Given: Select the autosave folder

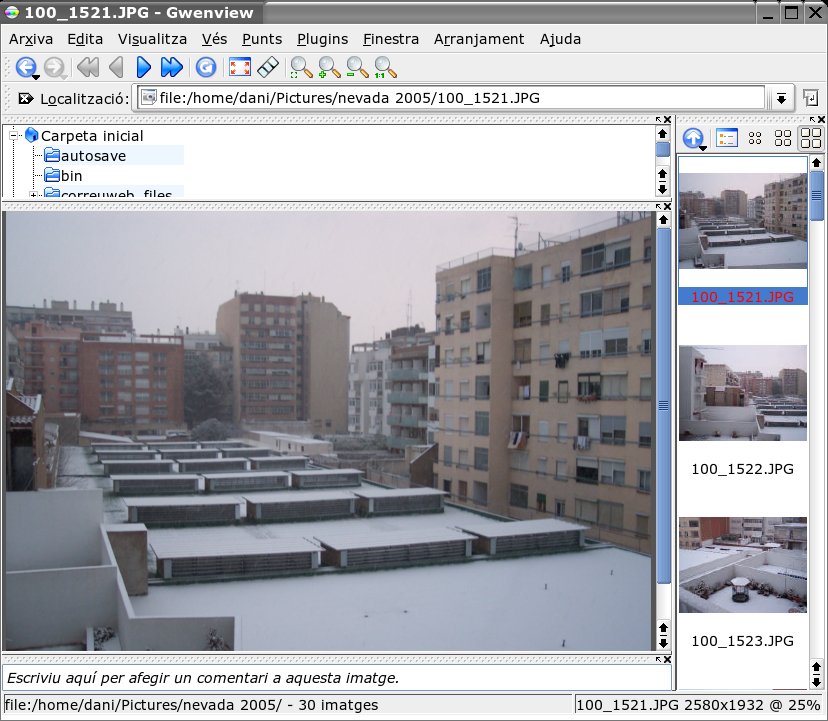Looking at the screenshot, I should click(93, 156).
